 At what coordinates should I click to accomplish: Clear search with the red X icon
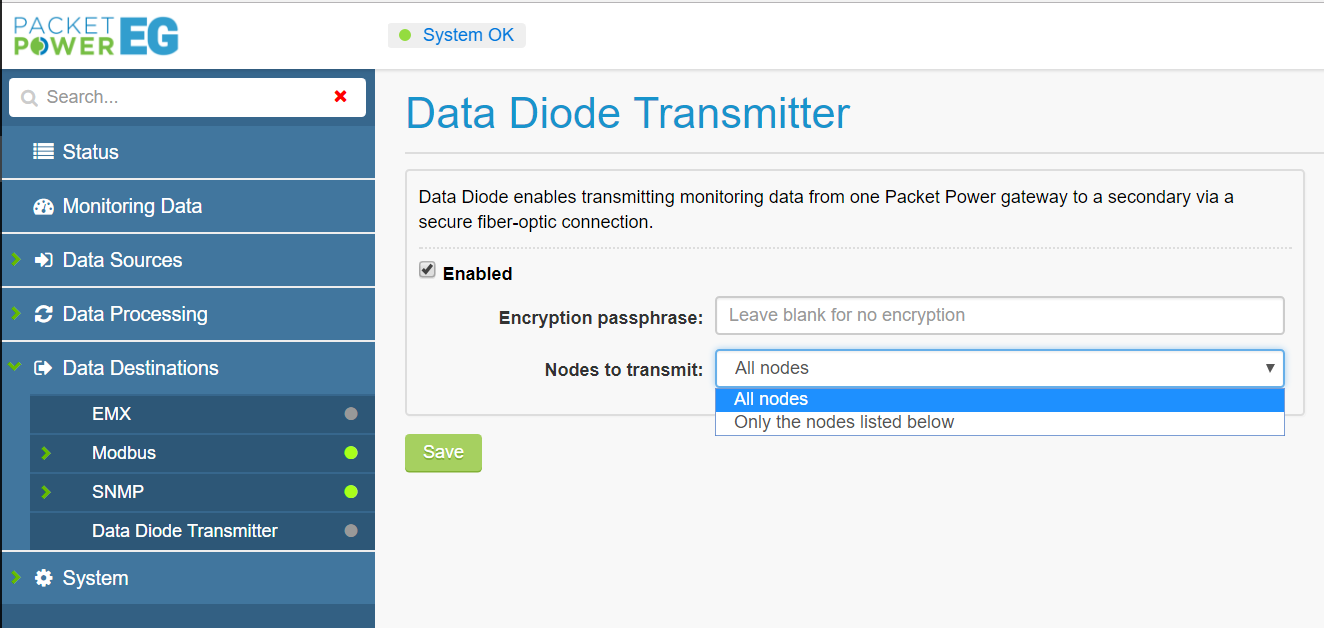341,97
